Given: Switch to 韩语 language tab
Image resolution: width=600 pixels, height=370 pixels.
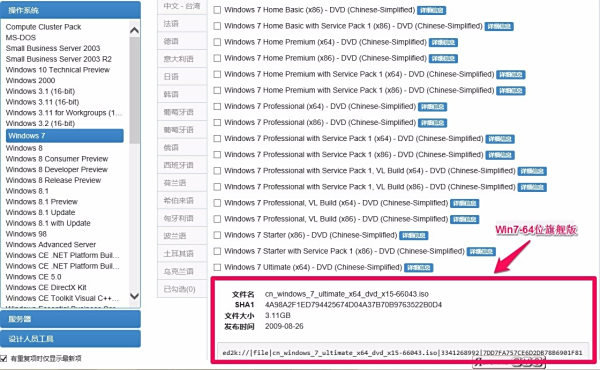Looking at the screenshot, I should tap(182, 94).
